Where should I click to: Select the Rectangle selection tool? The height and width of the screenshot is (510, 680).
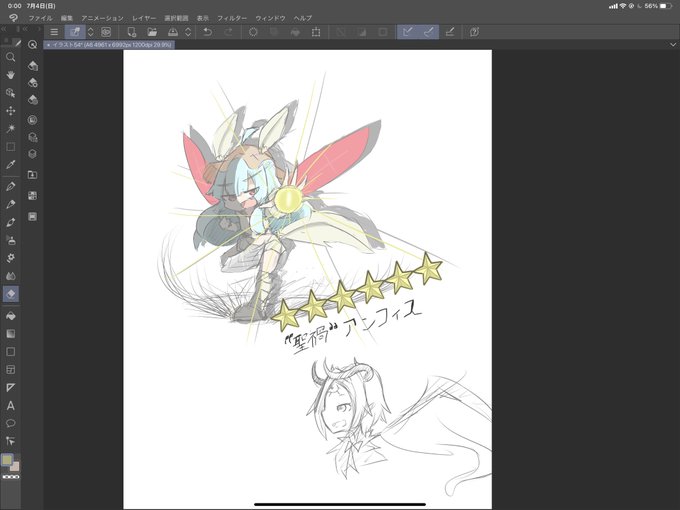[x=11, y=147]
